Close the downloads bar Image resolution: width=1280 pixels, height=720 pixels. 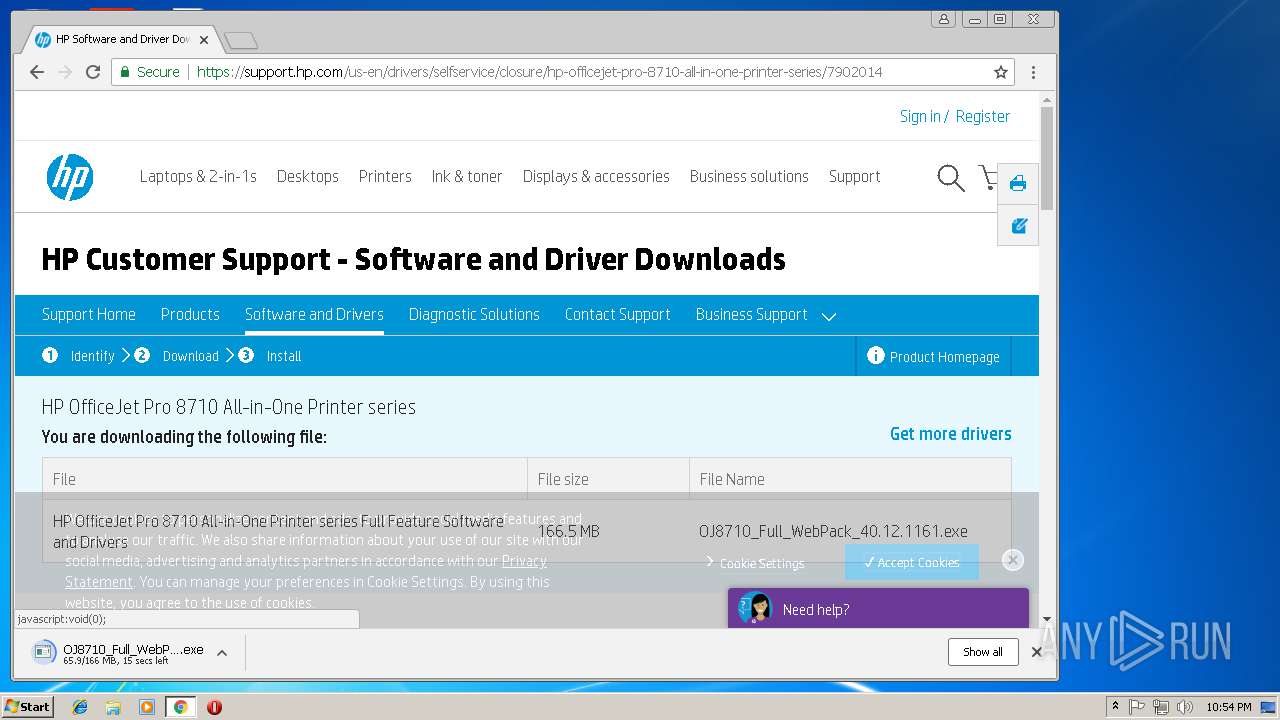[1037, 652]
